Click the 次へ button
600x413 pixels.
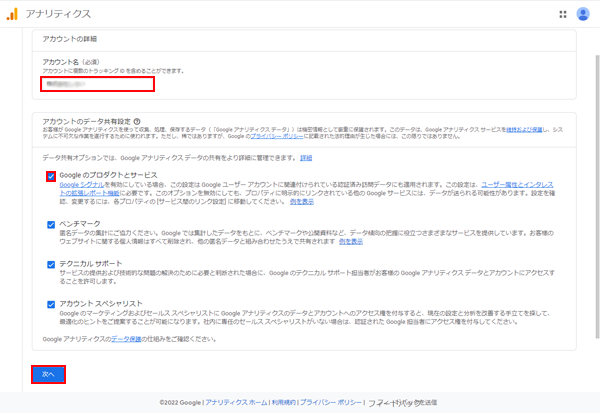48,374
